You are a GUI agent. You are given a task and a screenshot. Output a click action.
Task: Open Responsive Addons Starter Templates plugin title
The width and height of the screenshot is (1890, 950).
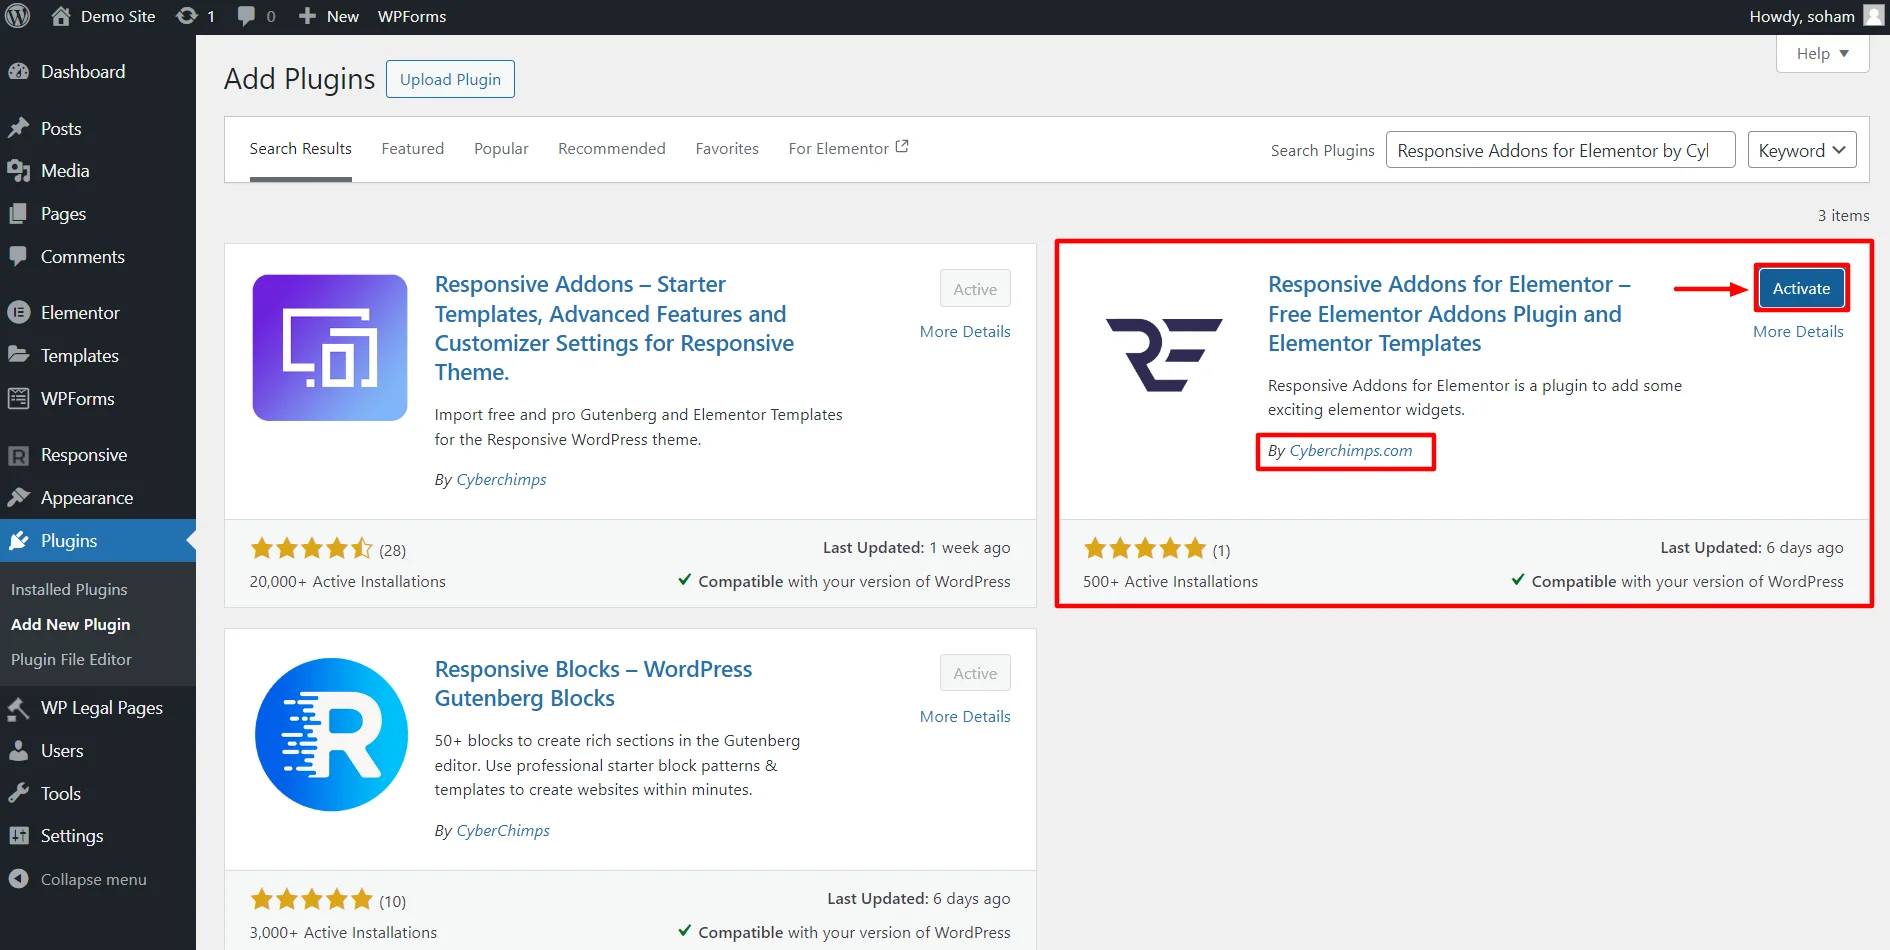click(x=614, y=329)
